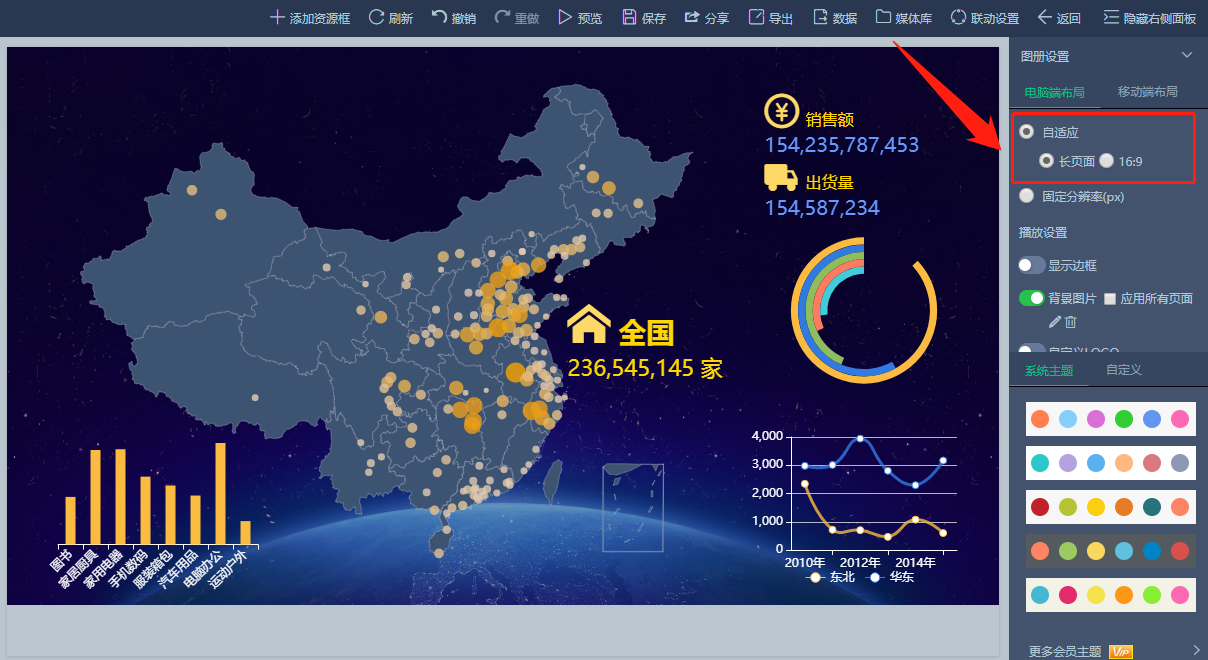Open 联动设置 linkage settings
This screenshot has width=1208, height=660.
984,18
